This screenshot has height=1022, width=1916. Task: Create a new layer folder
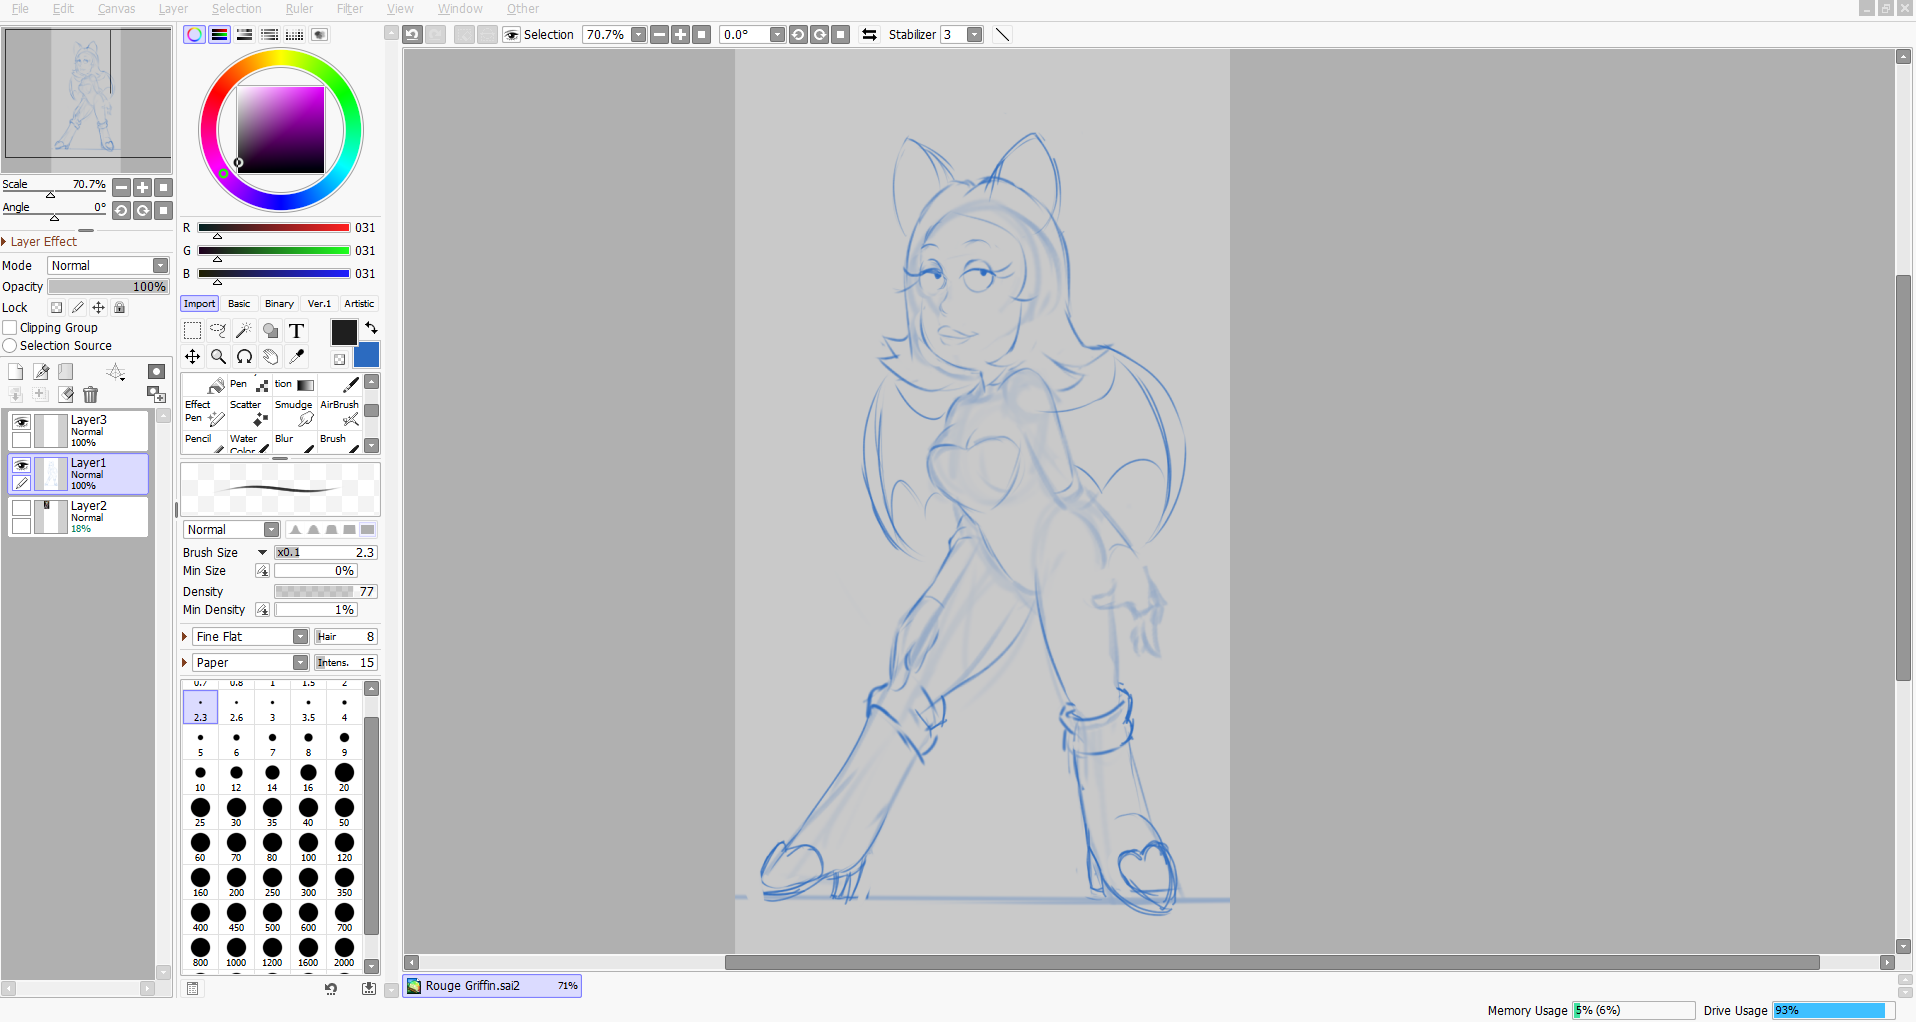[66, 372]
